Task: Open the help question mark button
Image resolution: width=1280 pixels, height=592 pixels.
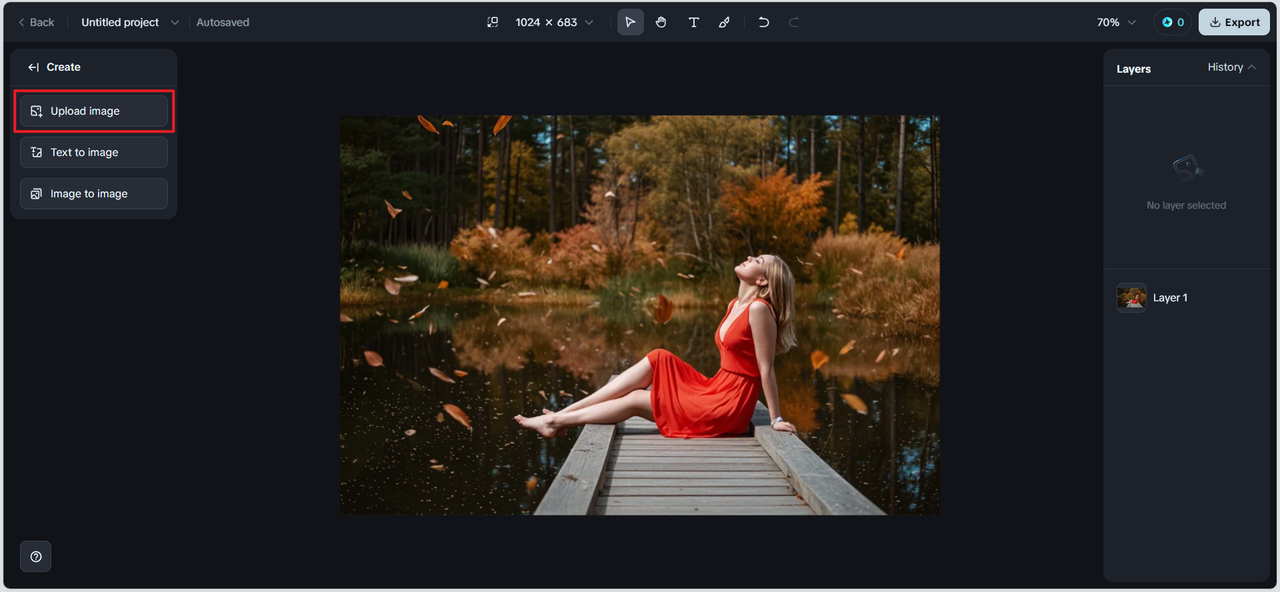Action: coord(36,556)
